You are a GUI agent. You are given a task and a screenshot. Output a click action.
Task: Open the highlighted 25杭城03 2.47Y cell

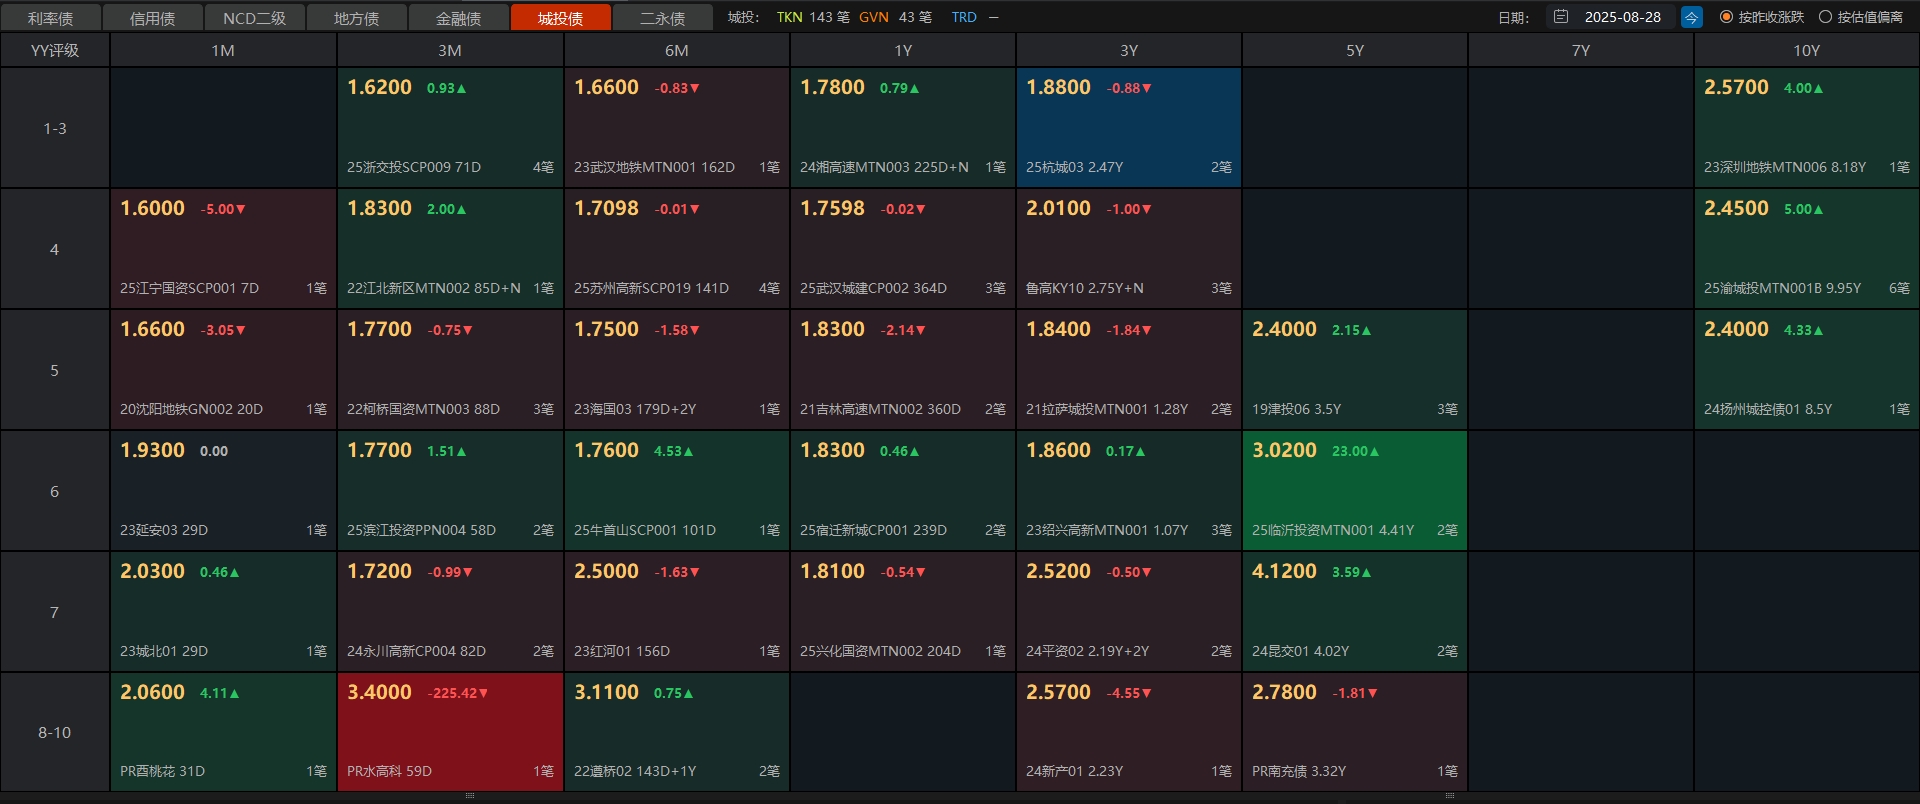click(x=1129, y=128)
